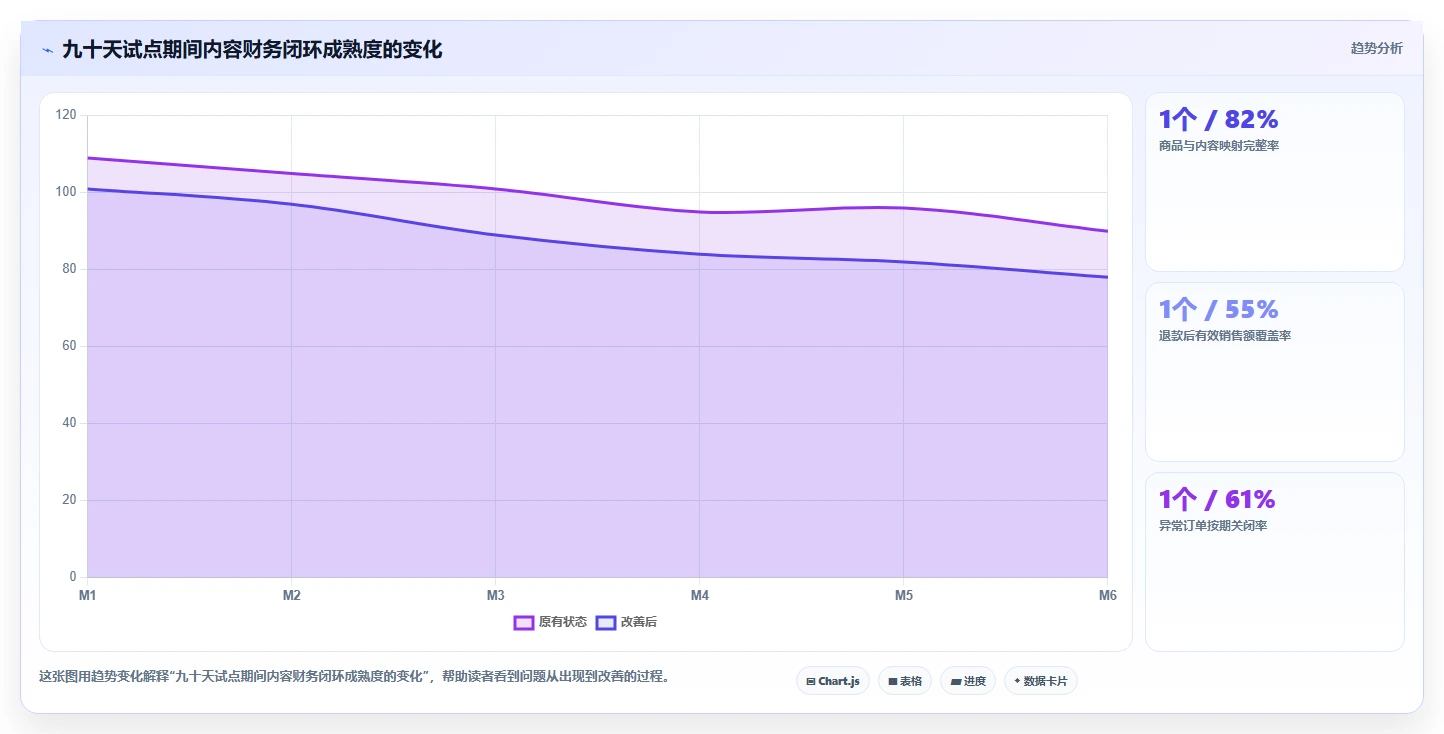The image size is (1444, 734).
Task: Click the M6 x-axis label
Action: (x=1108, y=595)
